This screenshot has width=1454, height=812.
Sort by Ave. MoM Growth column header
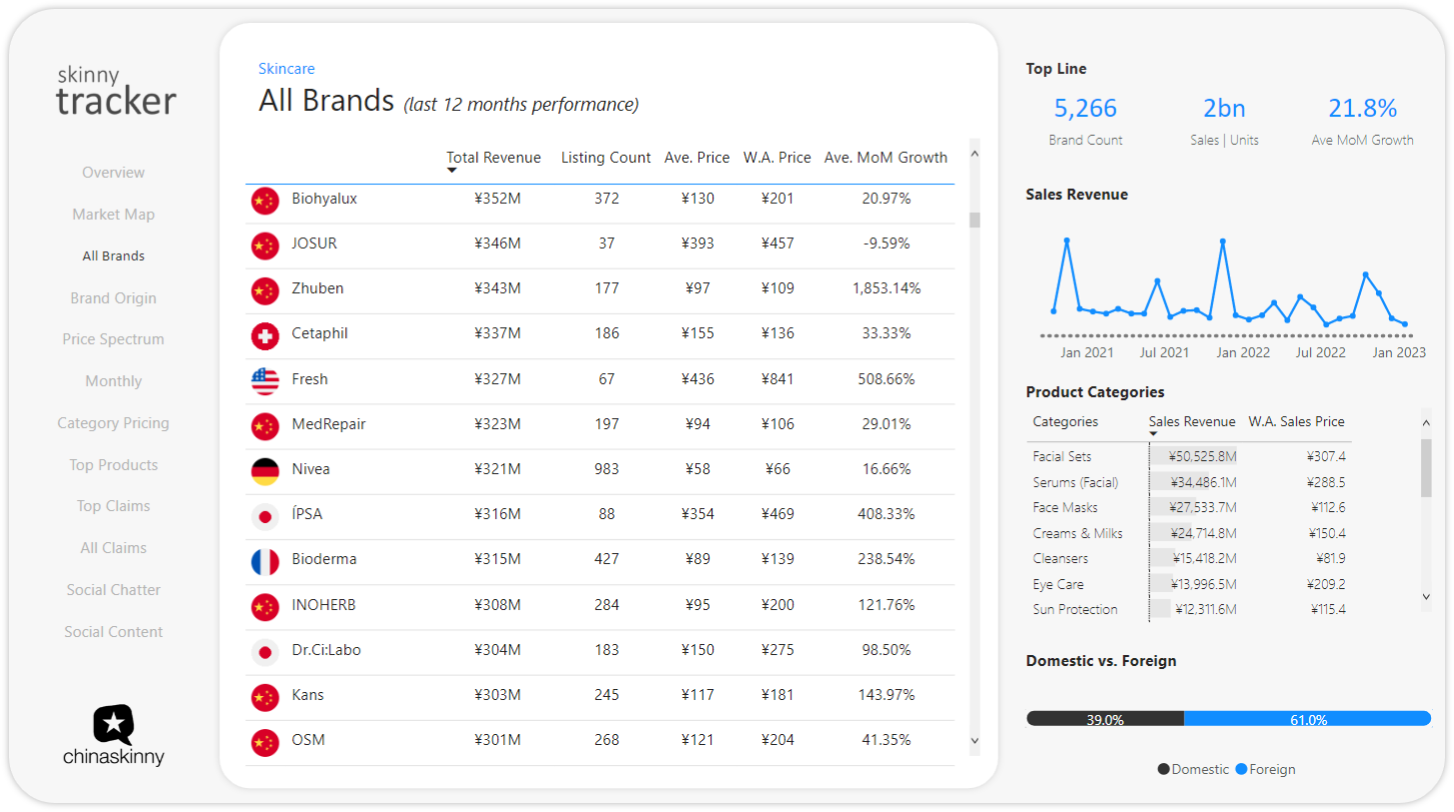886,158
